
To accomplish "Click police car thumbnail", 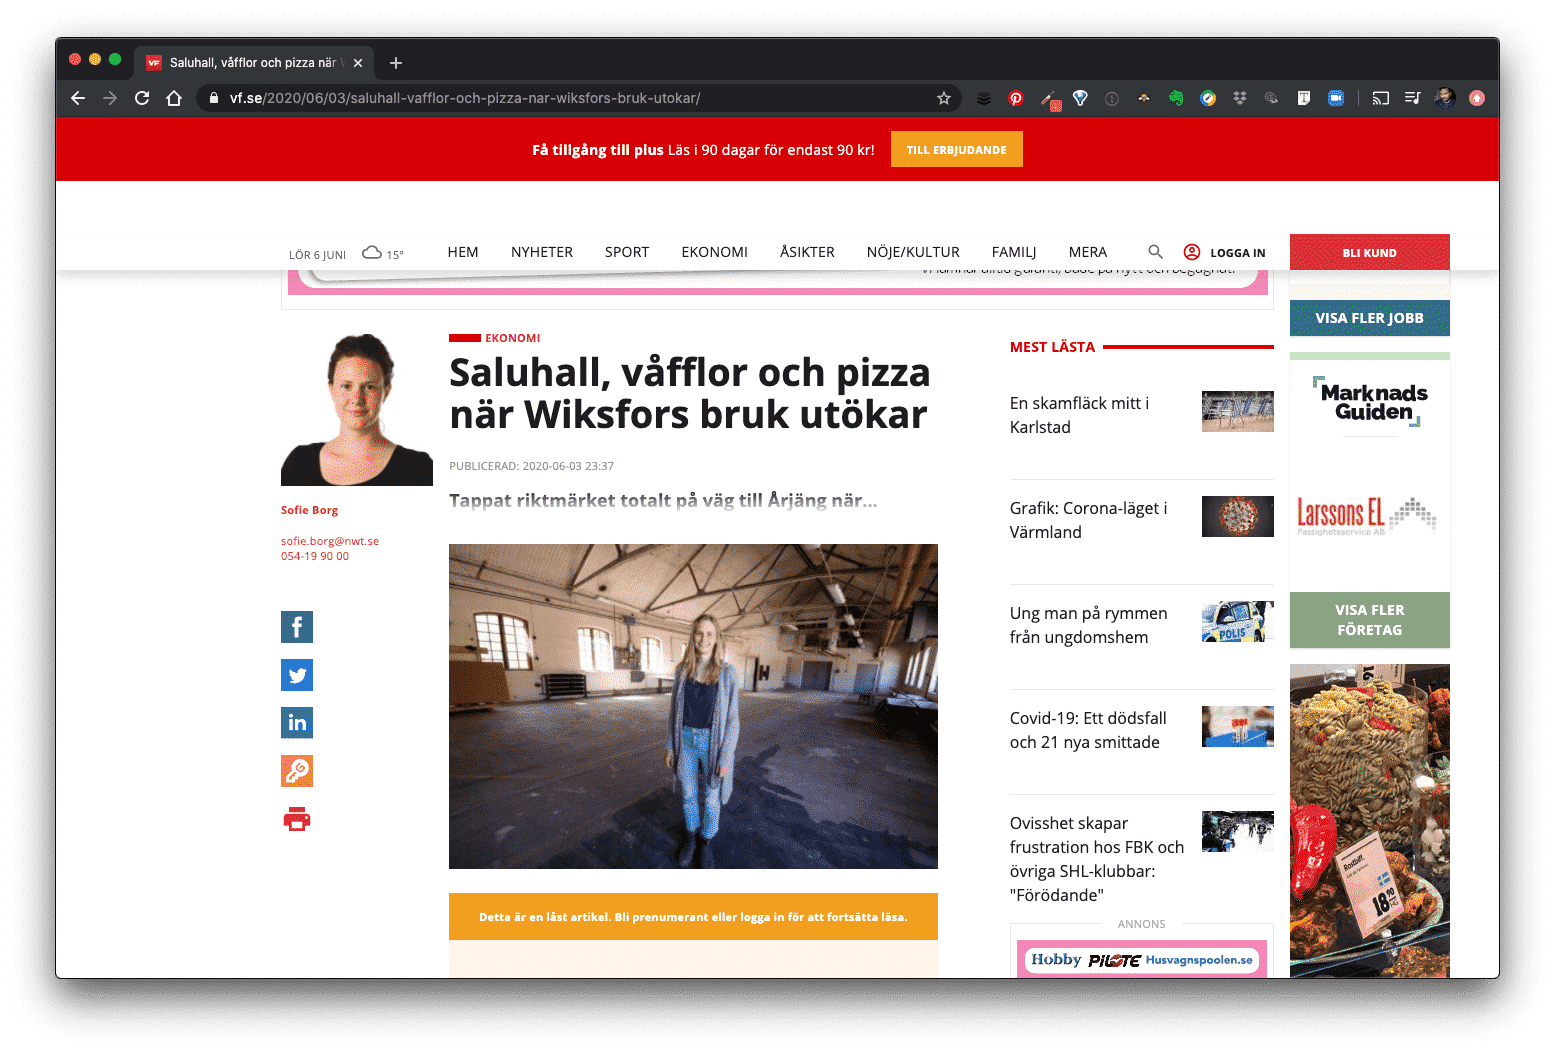I will (x=1238, y=621).
